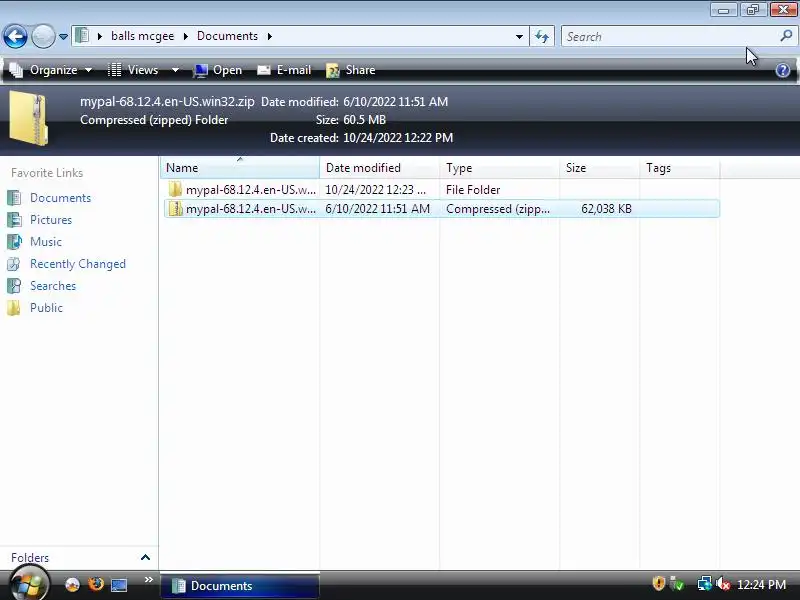
Task: Sort by the Name column header
Action: (240, 168)
